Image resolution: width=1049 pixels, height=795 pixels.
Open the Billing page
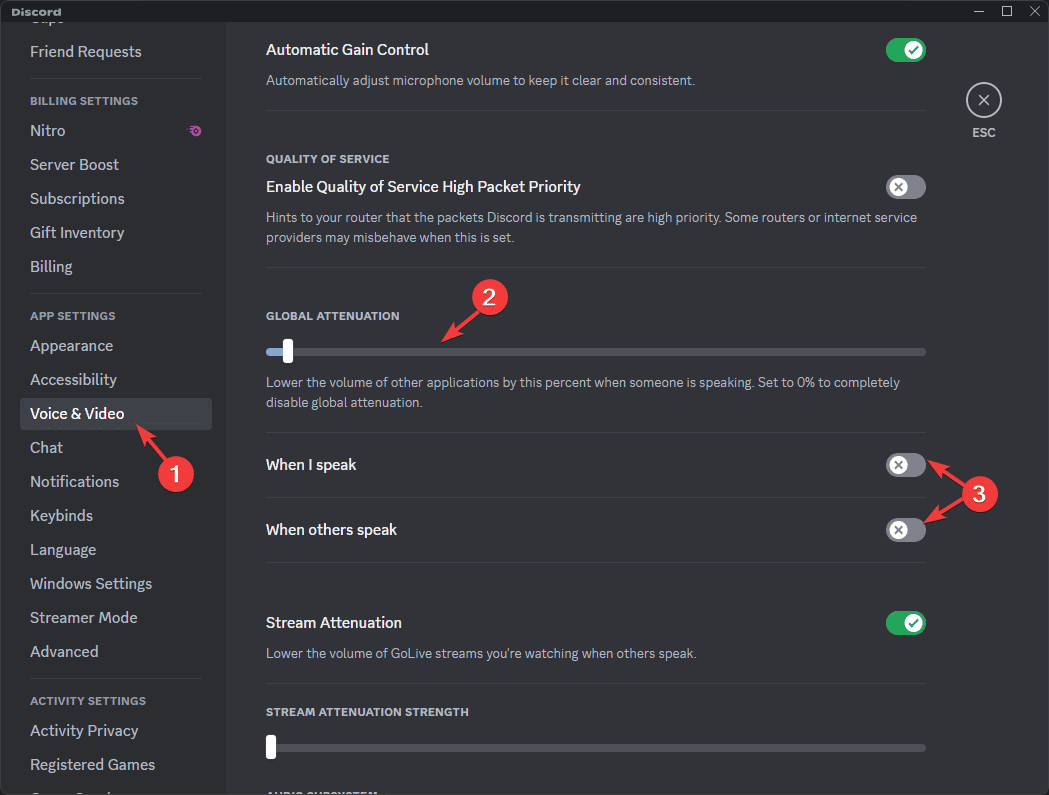click(x=51, y=266)
